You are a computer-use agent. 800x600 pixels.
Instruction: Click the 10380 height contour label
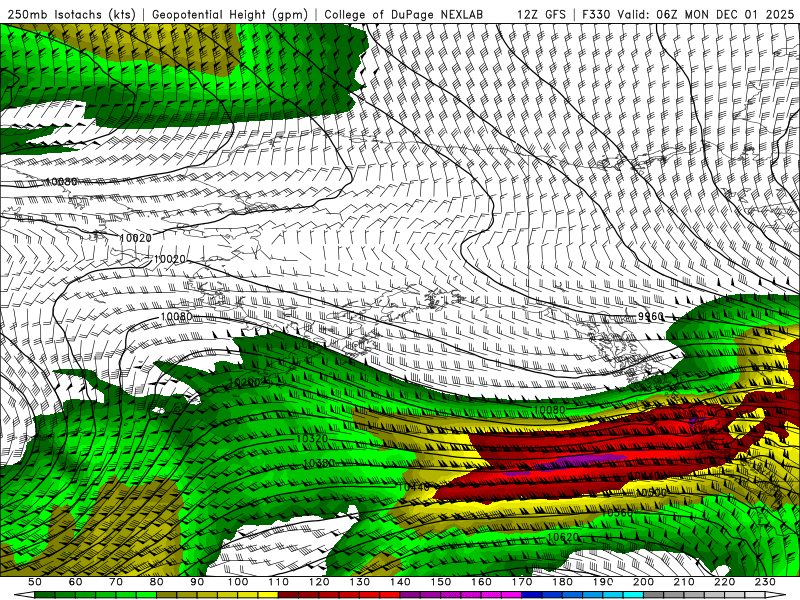point(319,463)
